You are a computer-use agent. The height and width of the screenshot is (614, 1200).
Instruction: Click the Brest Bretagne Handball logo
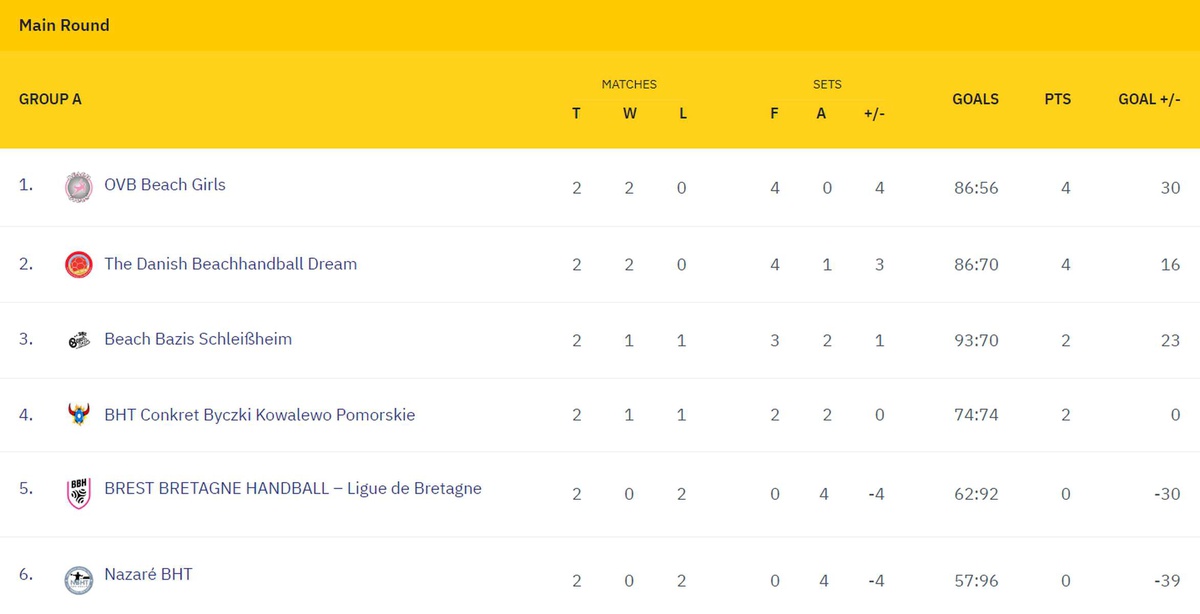[78, 491]
